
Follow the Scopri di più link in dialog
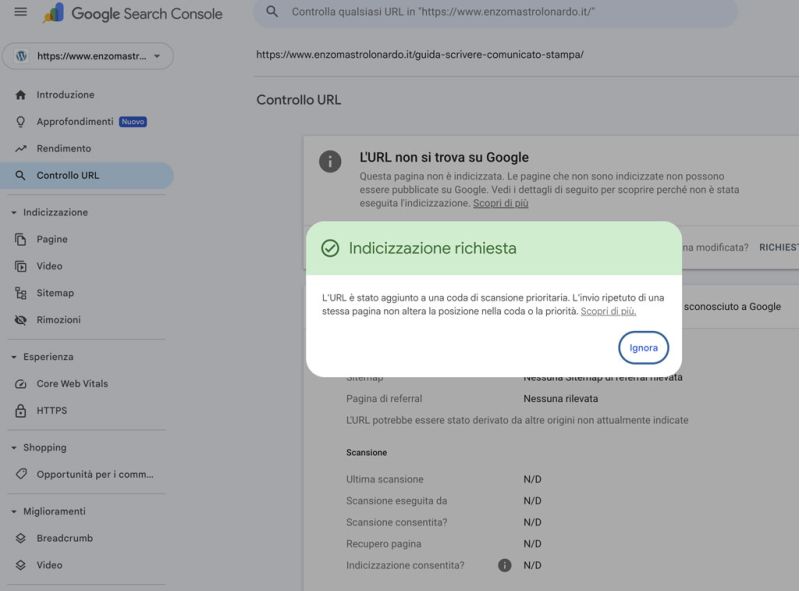click(x=608, y=311)
